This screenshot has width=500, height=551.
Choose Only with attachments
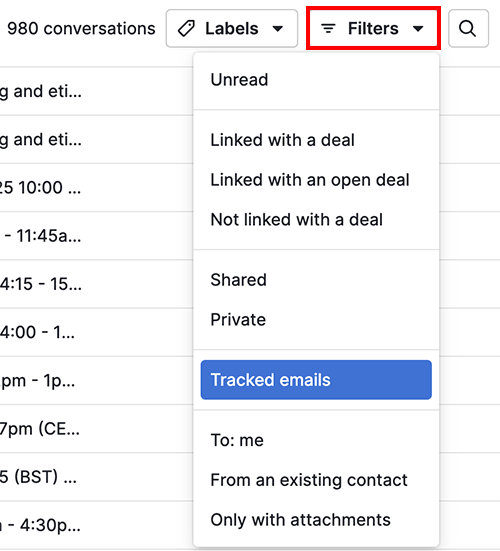(x=316, y=520)
